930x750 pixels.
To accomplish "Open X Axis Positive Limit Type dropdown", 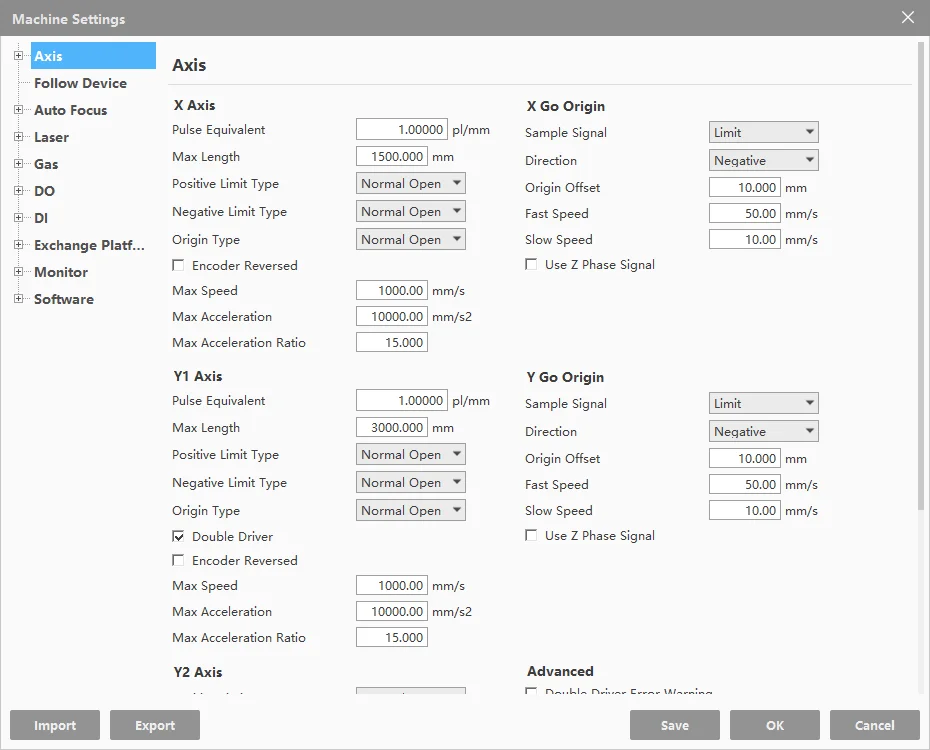I will (411, 184).
